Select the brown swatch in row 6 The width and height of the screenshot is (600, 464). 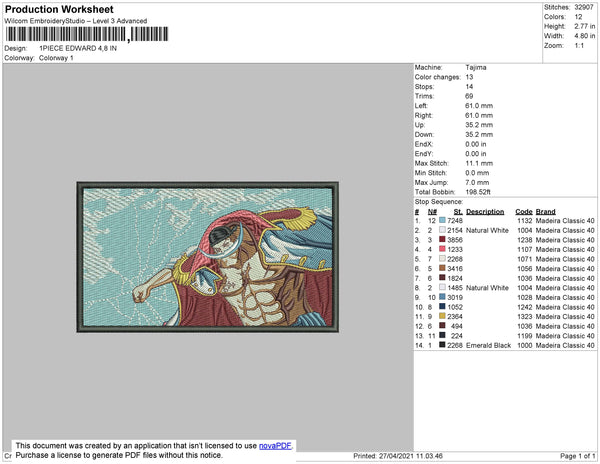click(442, 269)
